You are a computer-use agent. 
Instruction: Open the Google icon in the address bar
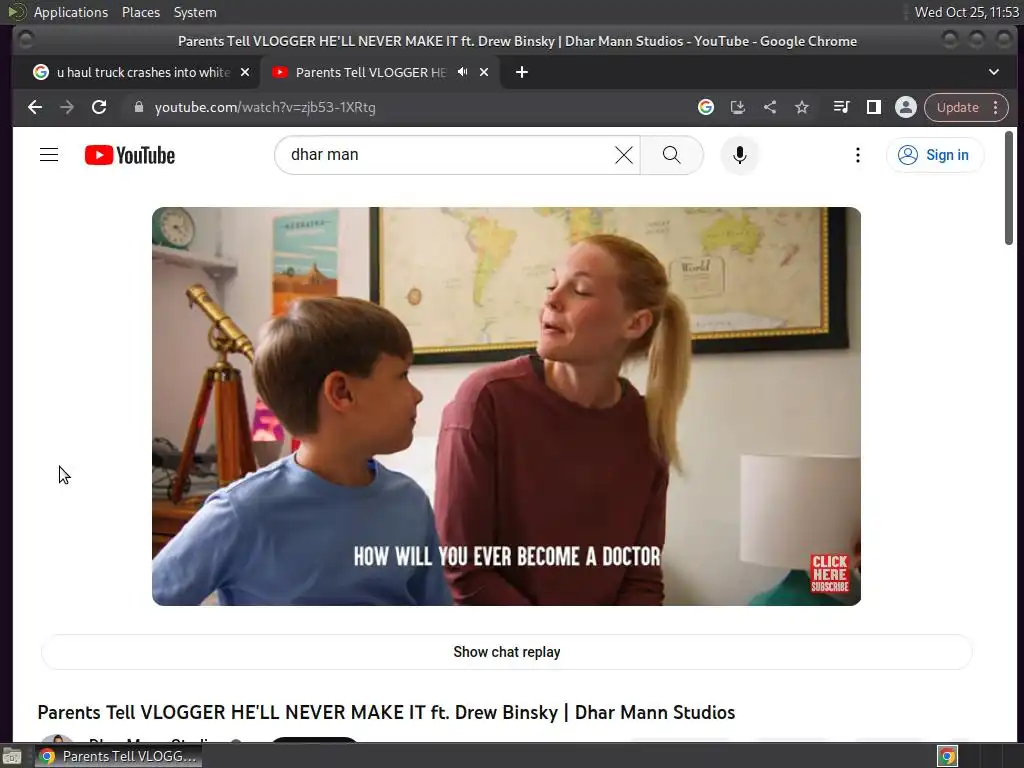click(x=705, y=107)
